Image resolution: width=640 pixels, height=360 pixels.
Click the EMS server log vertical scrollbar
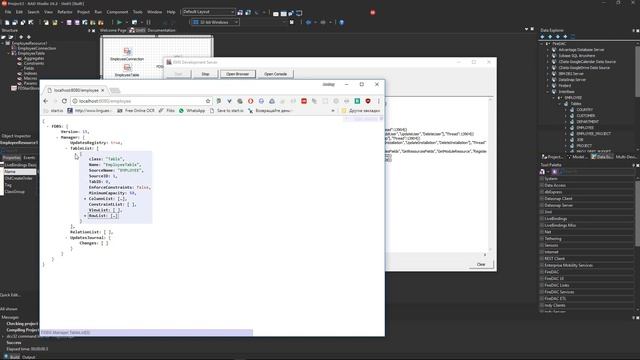click(490, 173)
